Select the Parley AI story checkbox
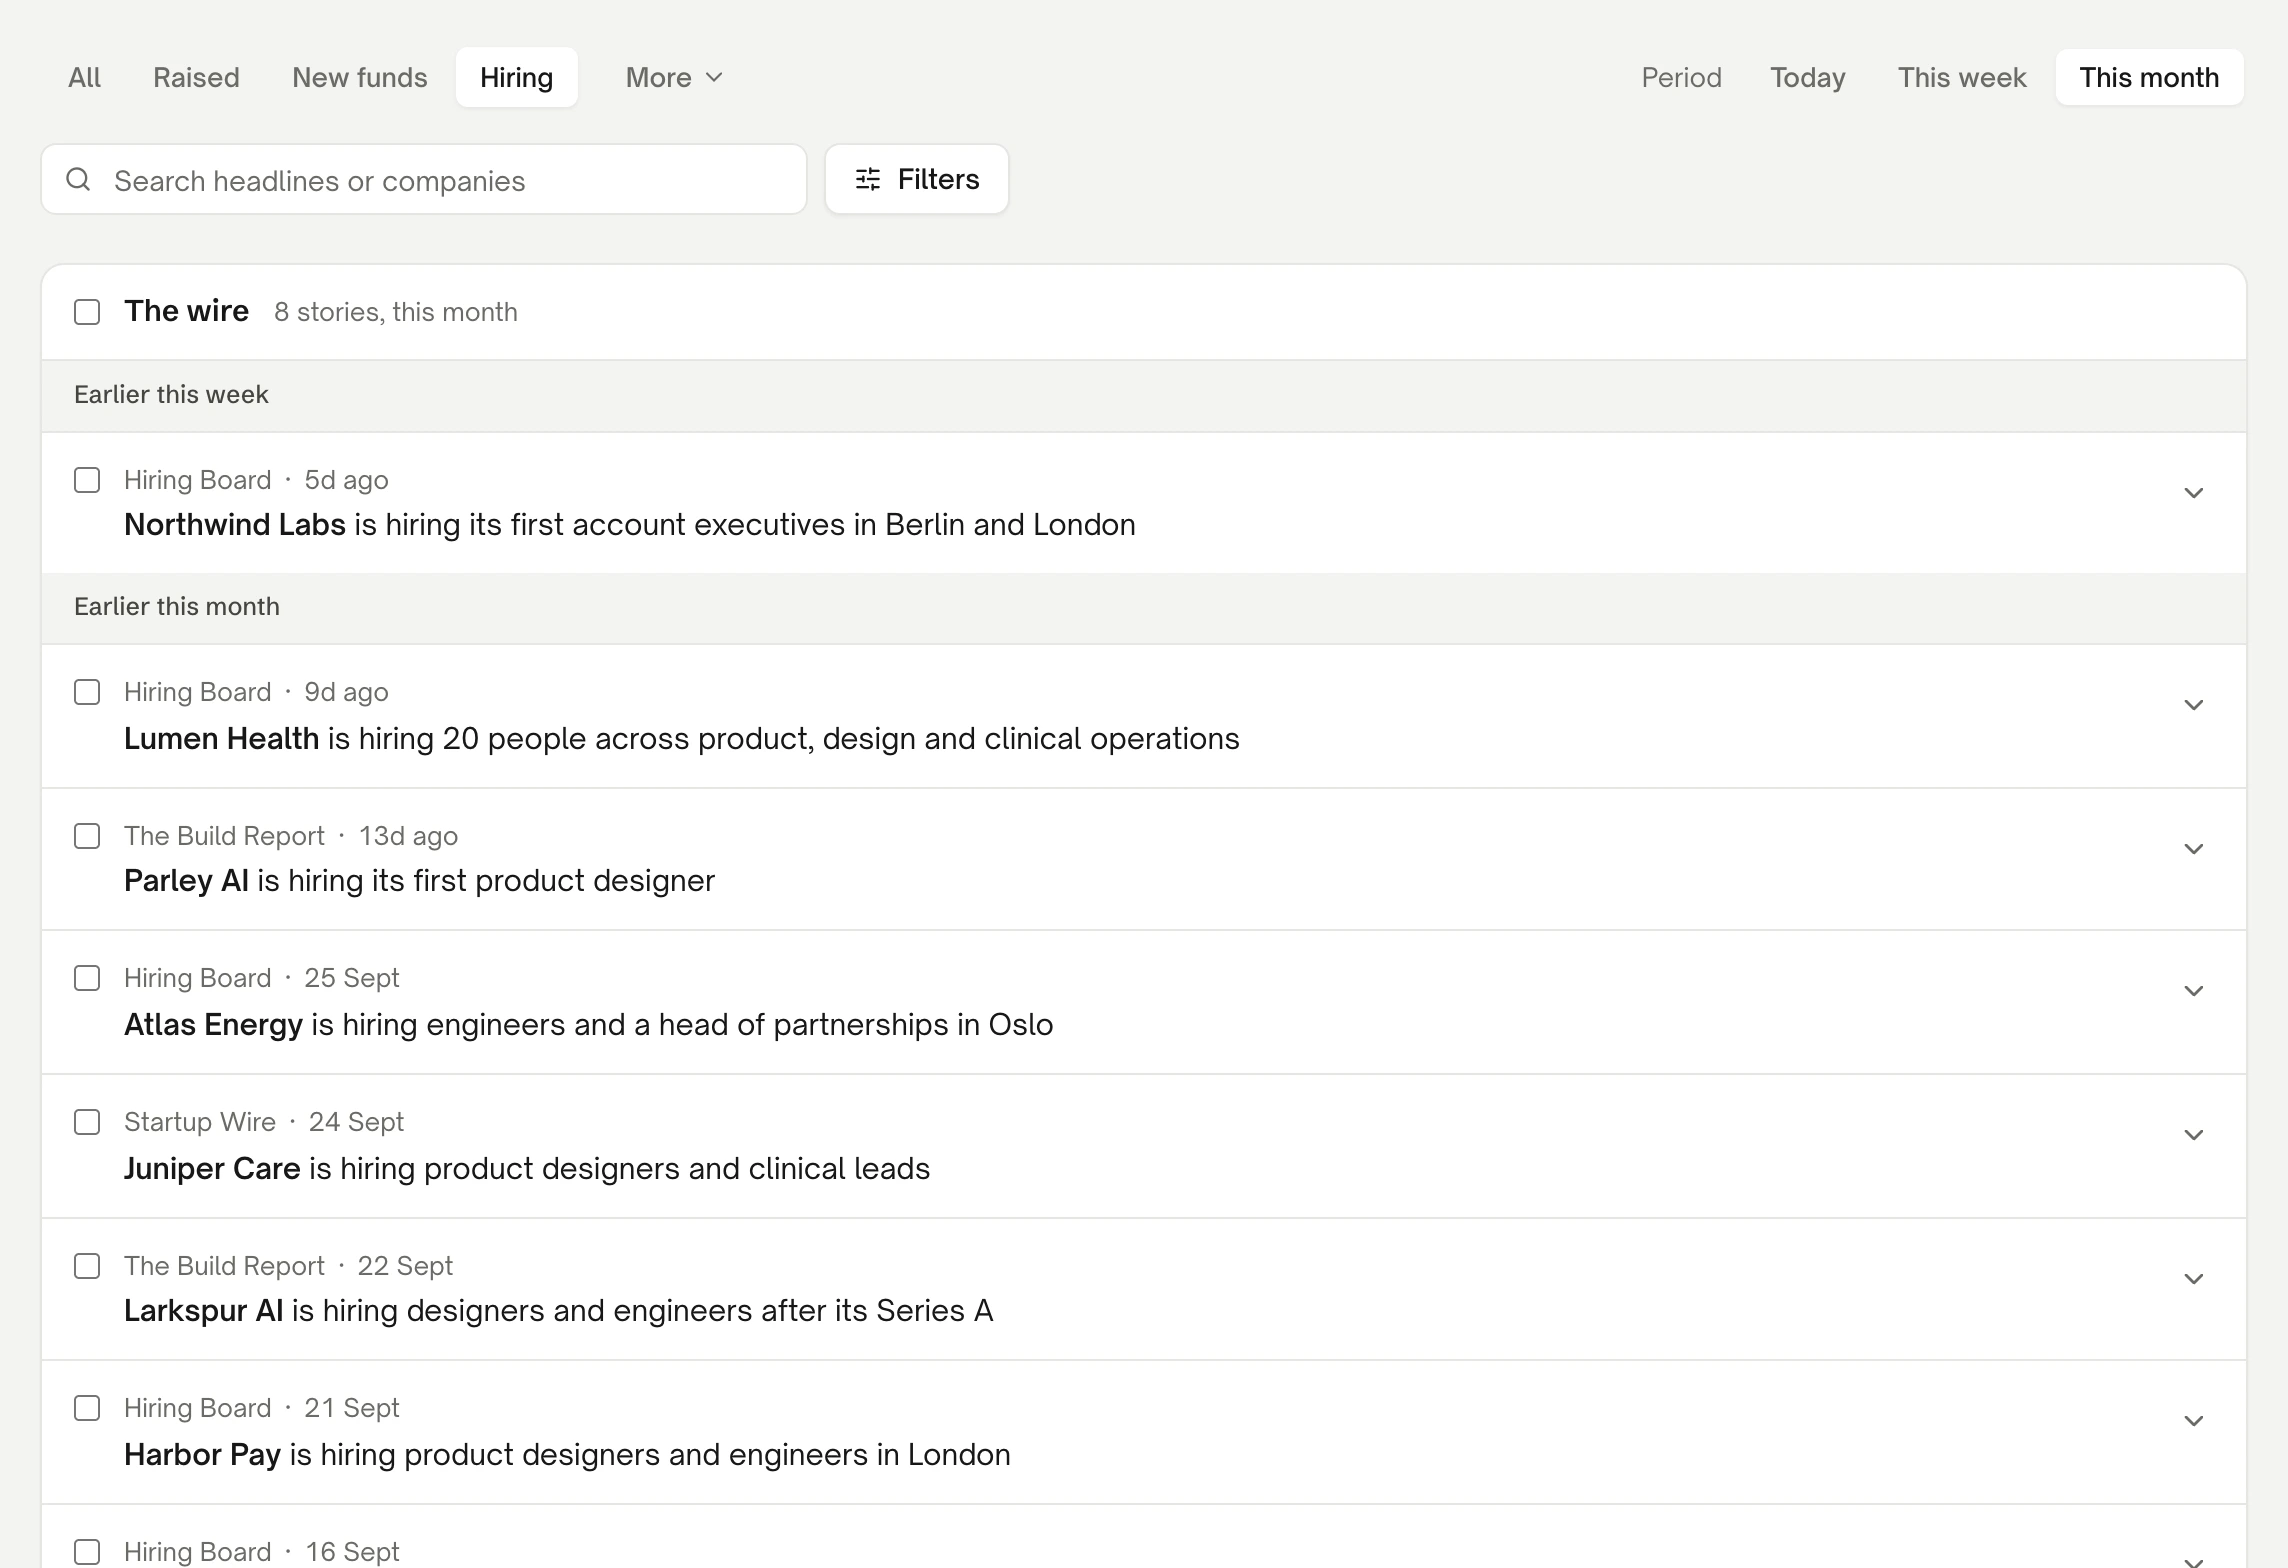Screen dimensions: 2288x1568 (x=87, y=836)
